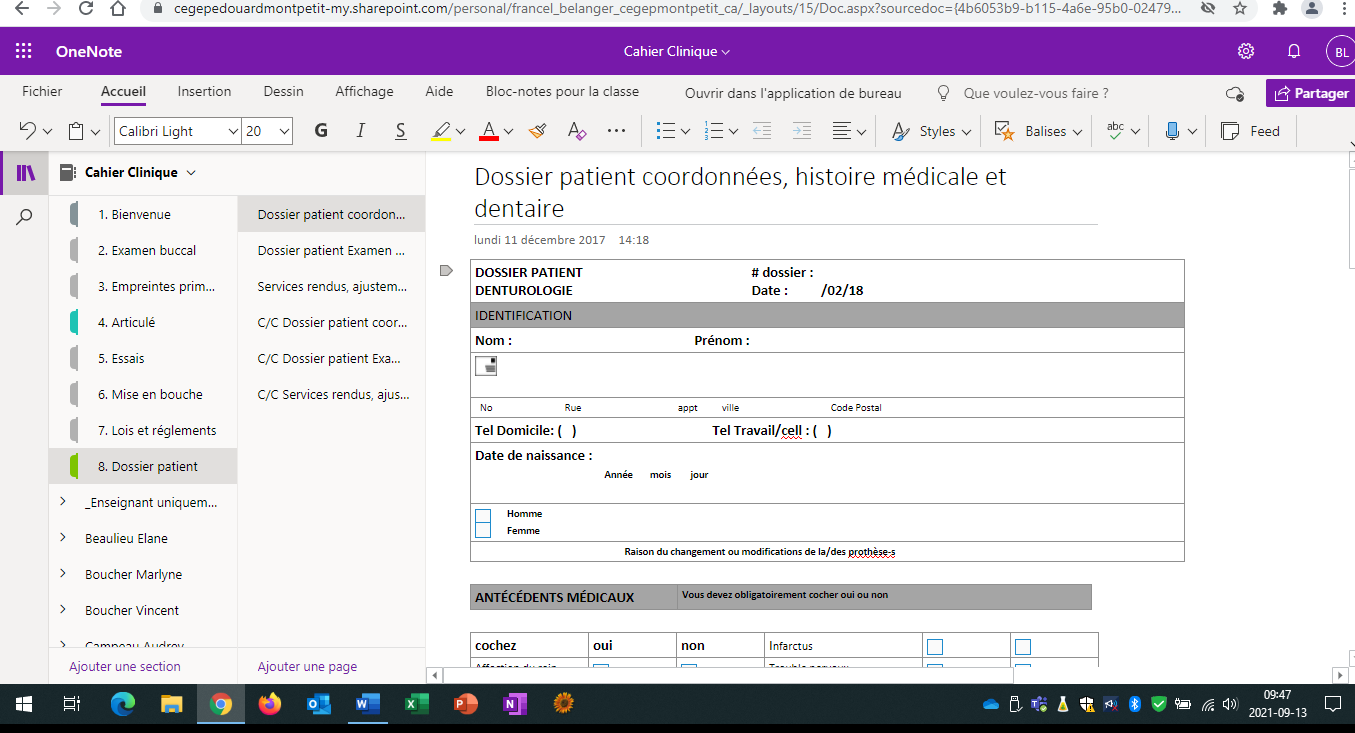Insert a bulleted list
1355x733 pixels.
pos(665,131)
